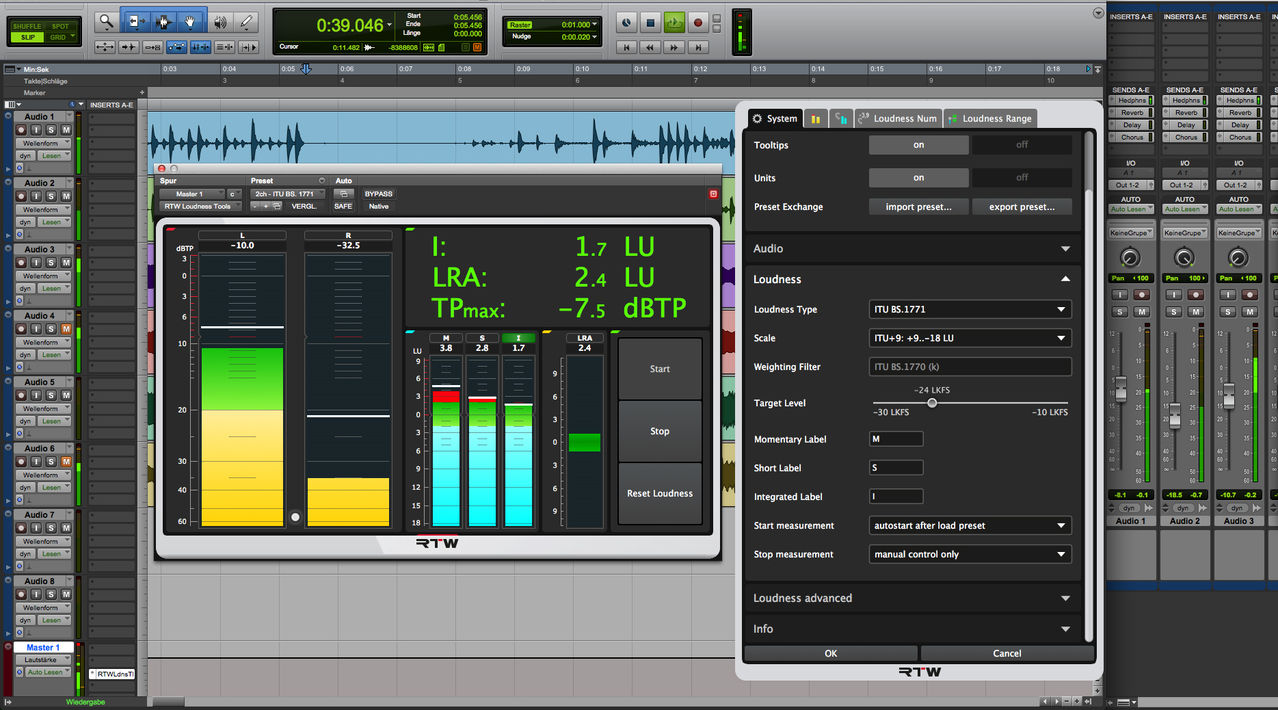The width and height of the screenshot is (1278, 710).
Task: Switch to the Loudness Range tab
Action: click(989, 119)
